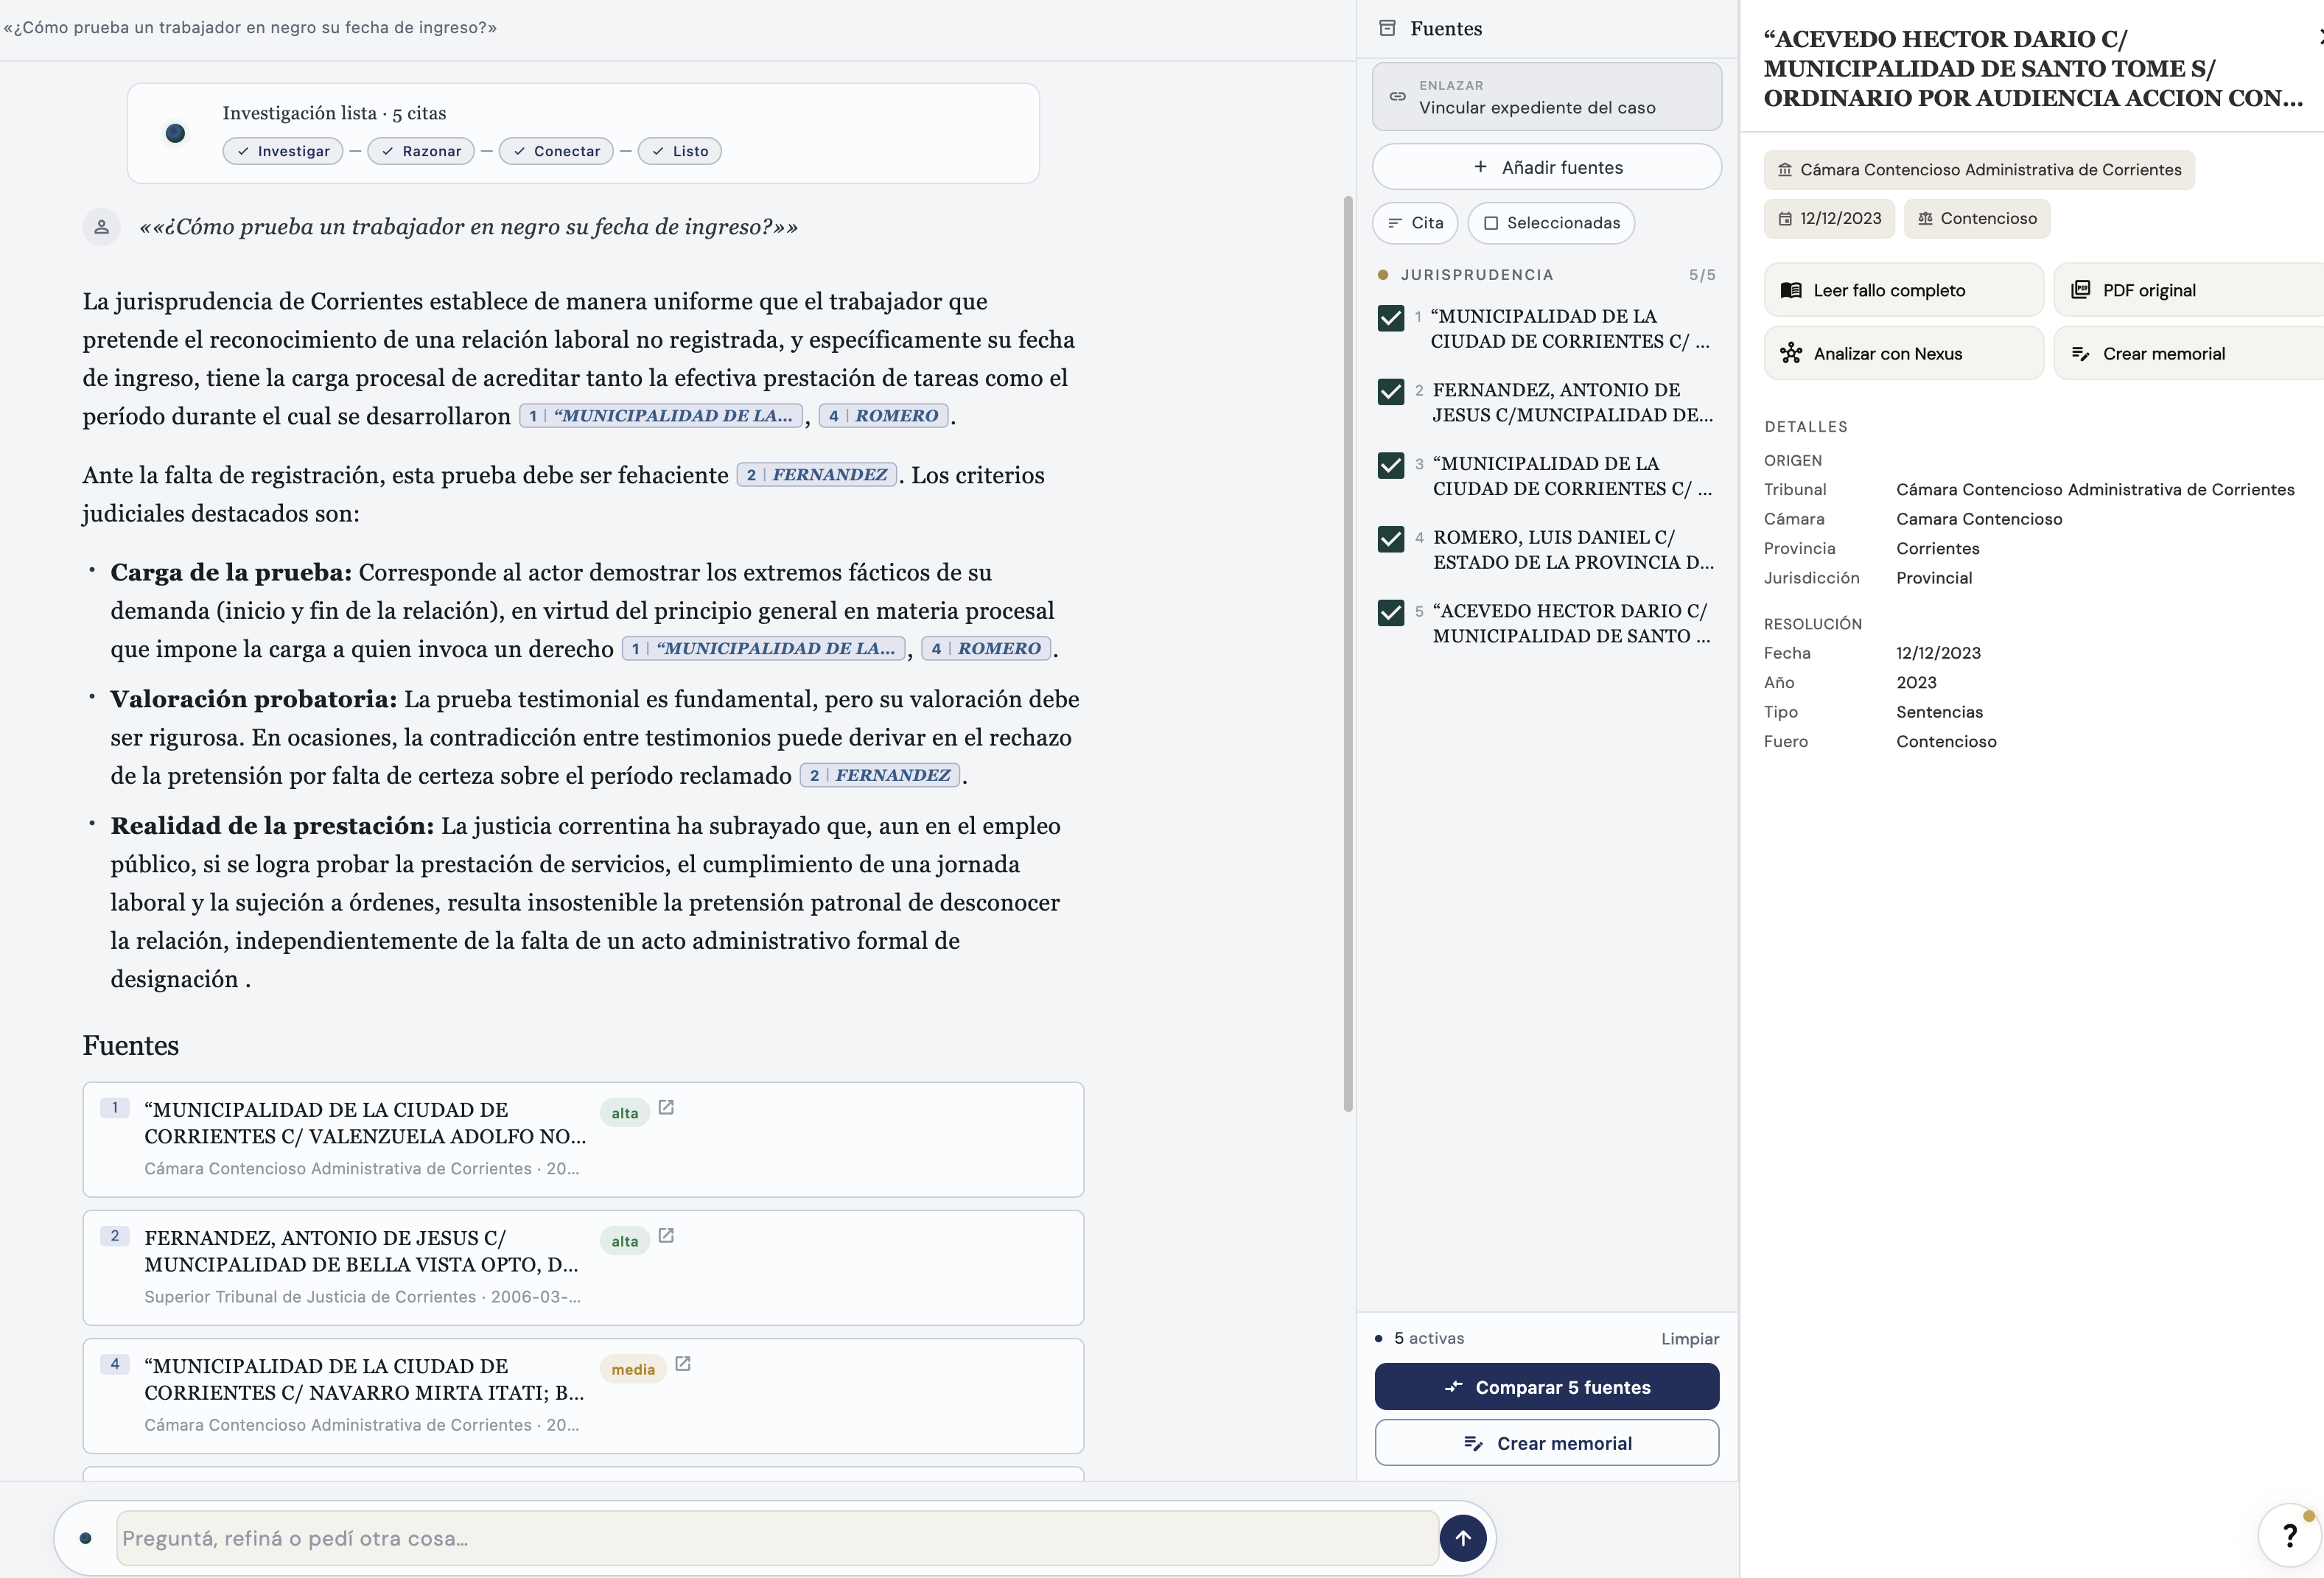Image resolution: width=2324 pixels, height=1578 pixels.
Task: Click Vincular expediente del caso
Action: [x=1546, y=97]
